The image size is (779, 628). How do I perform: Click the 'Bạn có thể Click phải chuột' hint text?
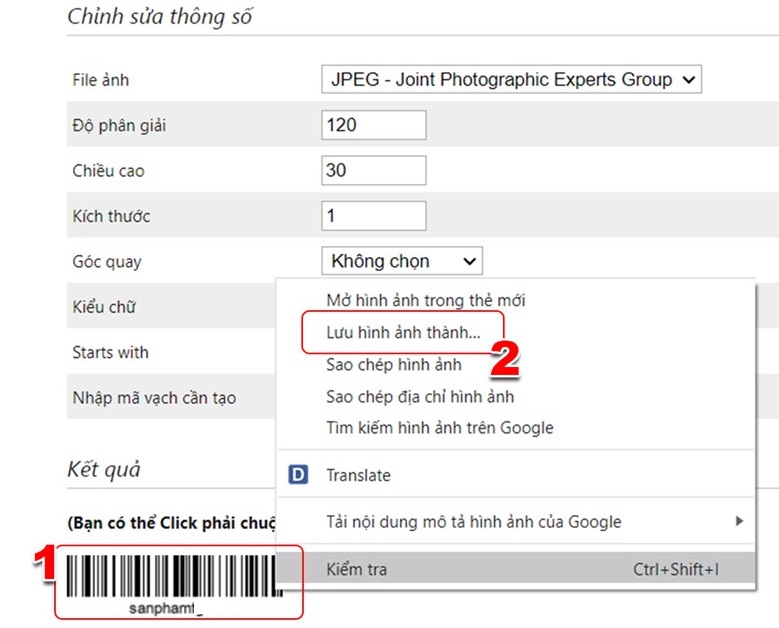pos(171,523)
